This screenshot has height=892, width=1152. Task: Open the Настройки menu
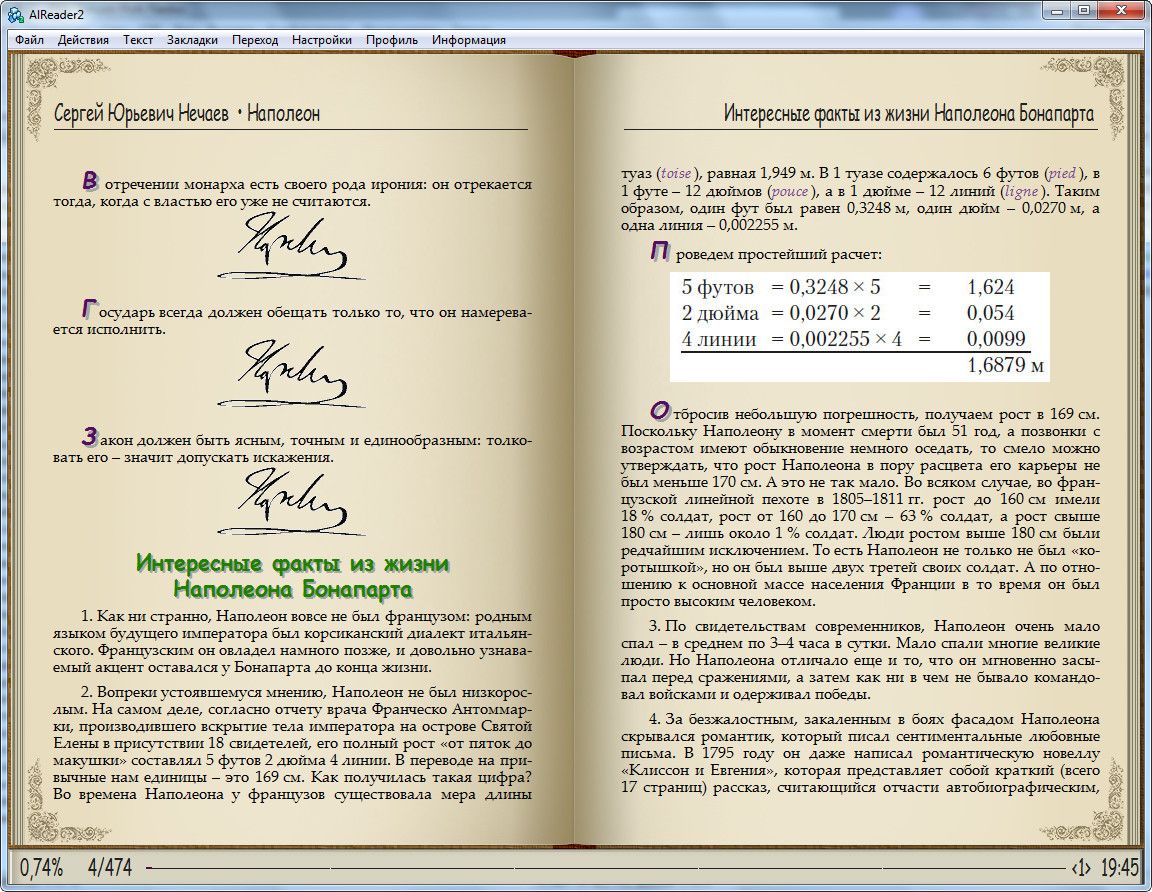322,40
